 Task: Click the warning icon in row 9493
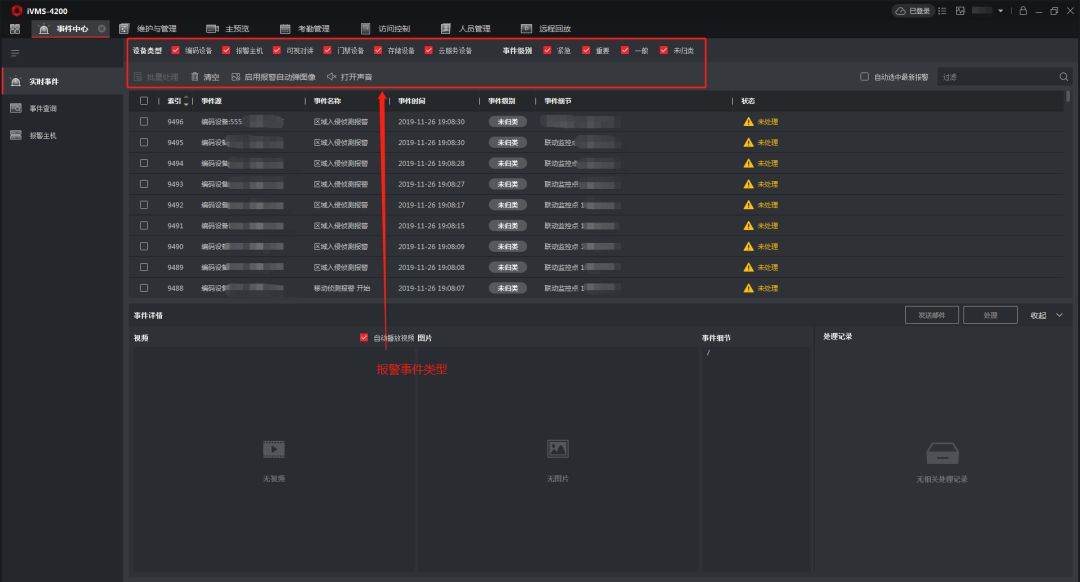[x=749, y=184]
